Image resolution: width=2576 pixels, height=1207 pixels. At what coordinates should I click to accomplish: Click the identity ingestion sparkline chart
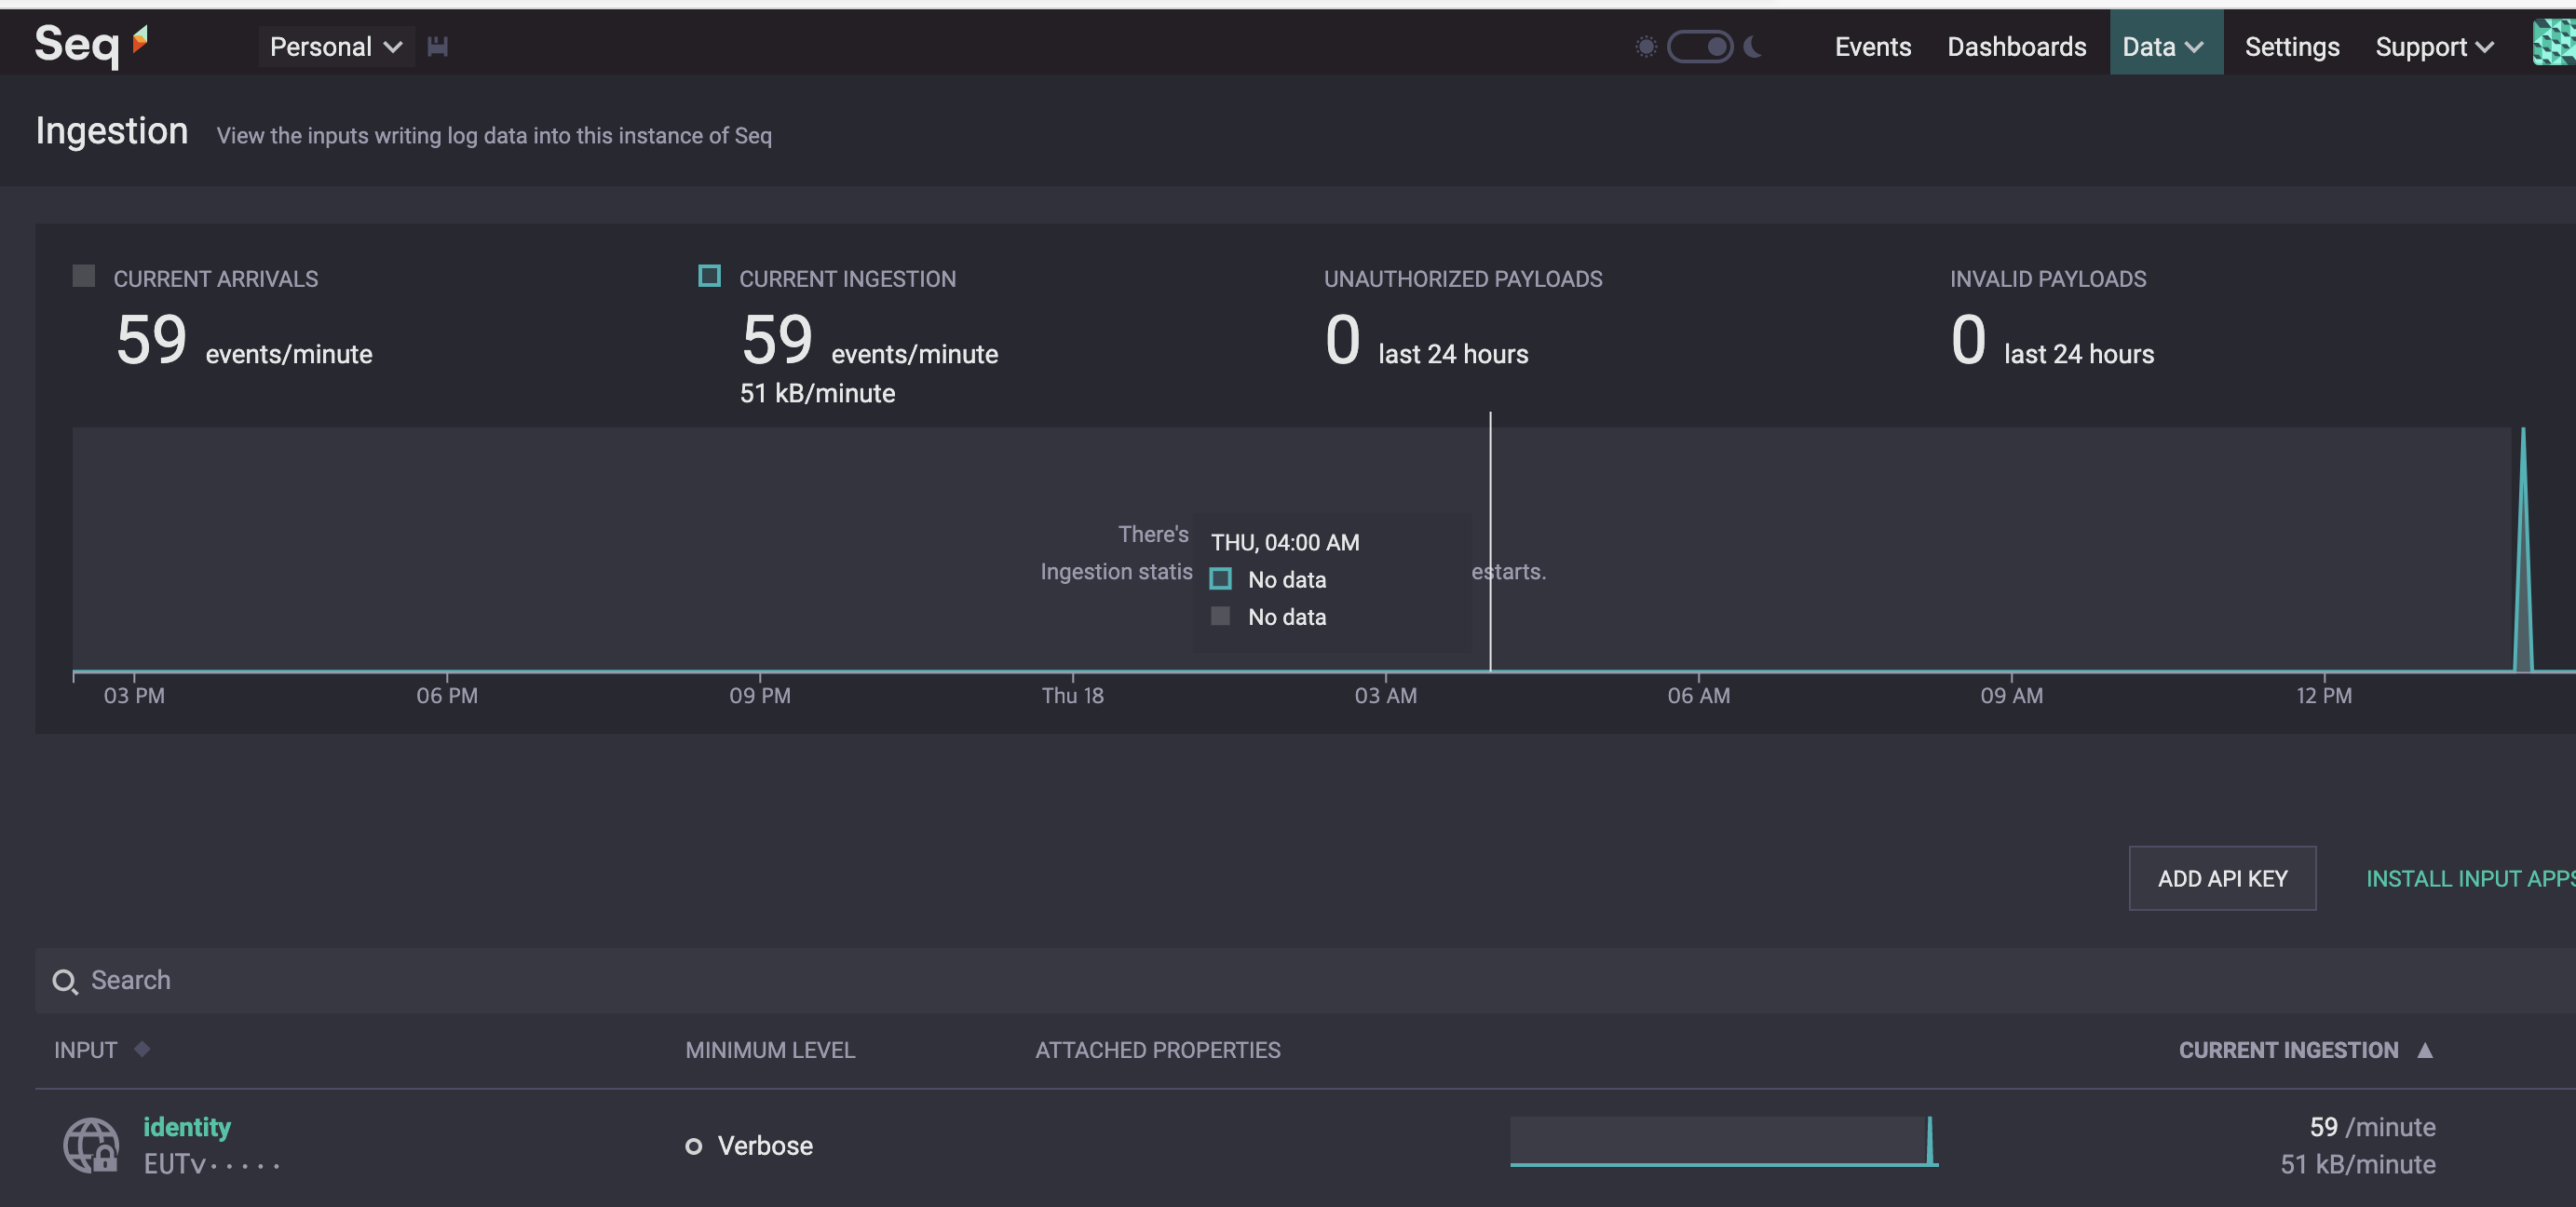point(1723,1141)
